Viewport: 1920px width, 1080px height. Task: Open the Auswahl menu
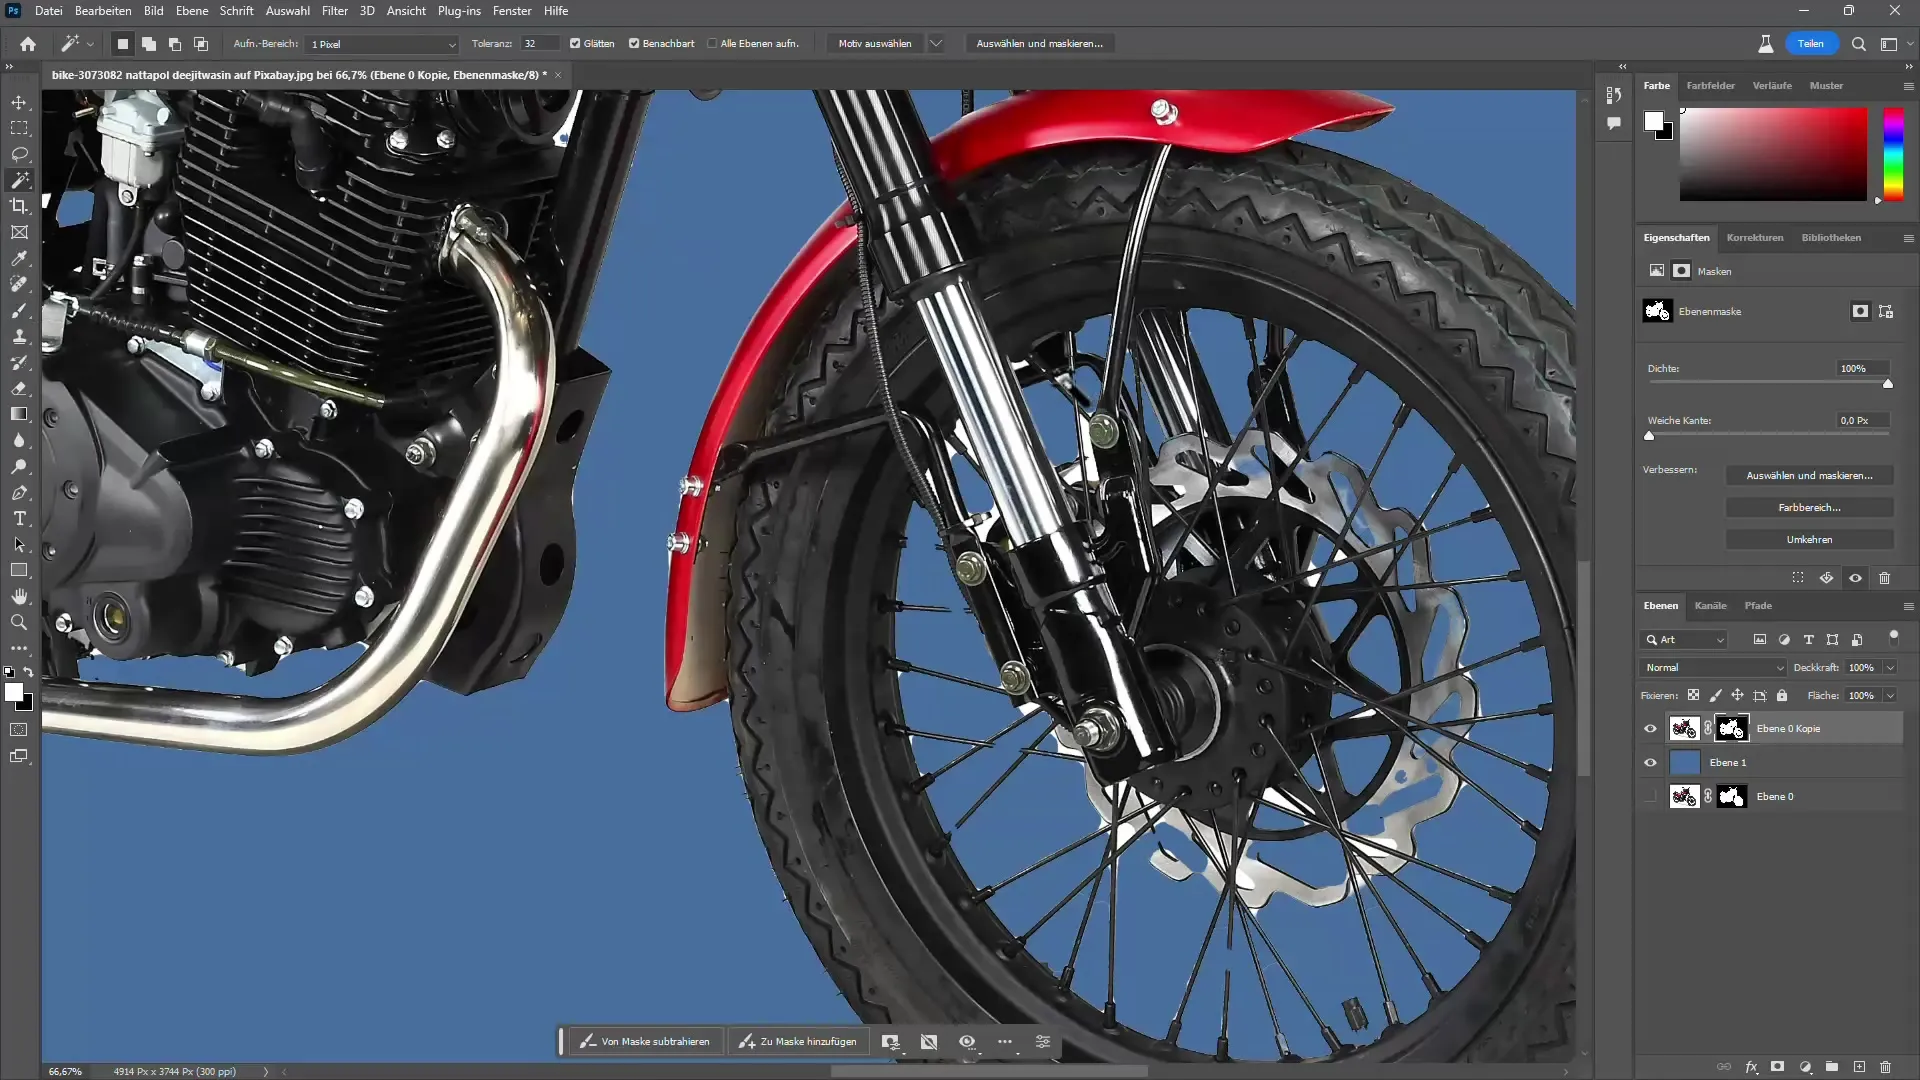tap(287, 11)
